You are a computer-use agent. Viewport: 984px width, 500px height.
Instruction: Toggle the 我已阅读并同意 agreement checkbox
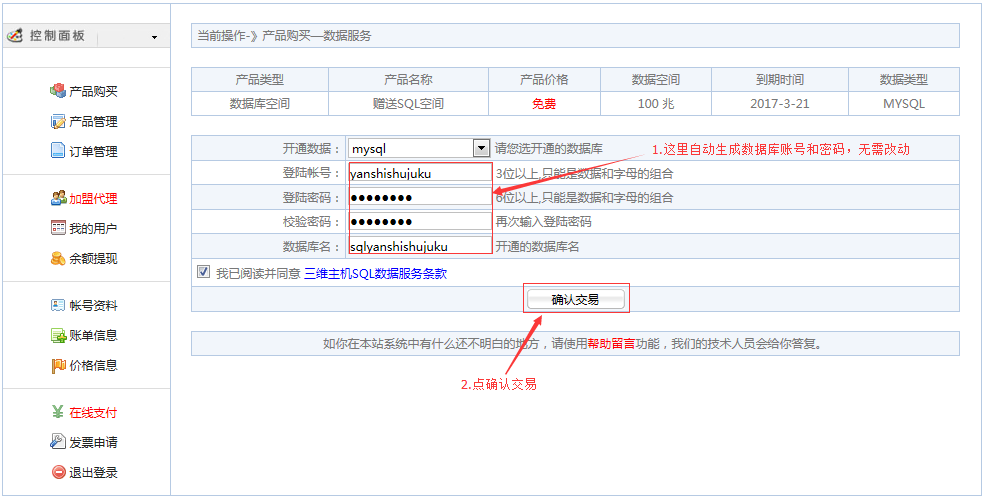click(x=204, y=272)
